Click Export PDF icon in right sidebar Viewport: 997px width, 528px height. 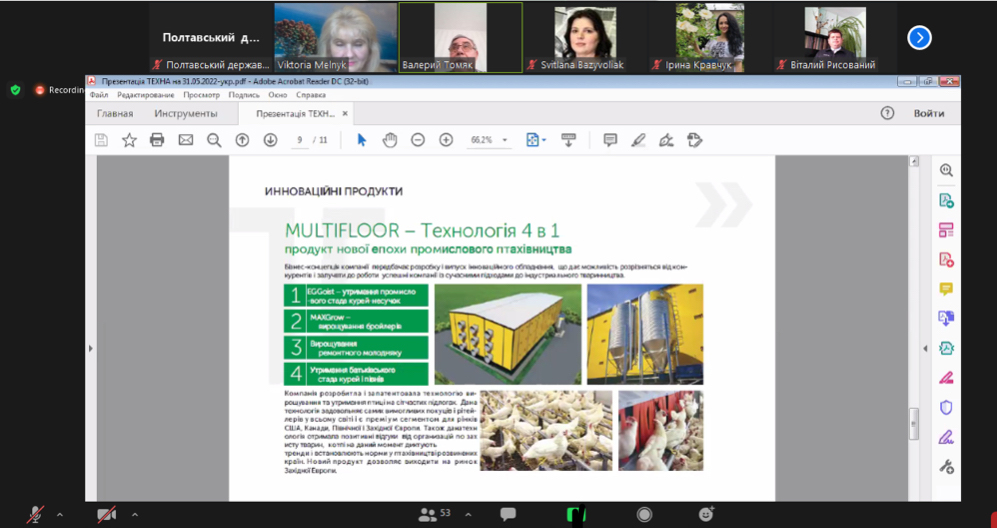946,318
